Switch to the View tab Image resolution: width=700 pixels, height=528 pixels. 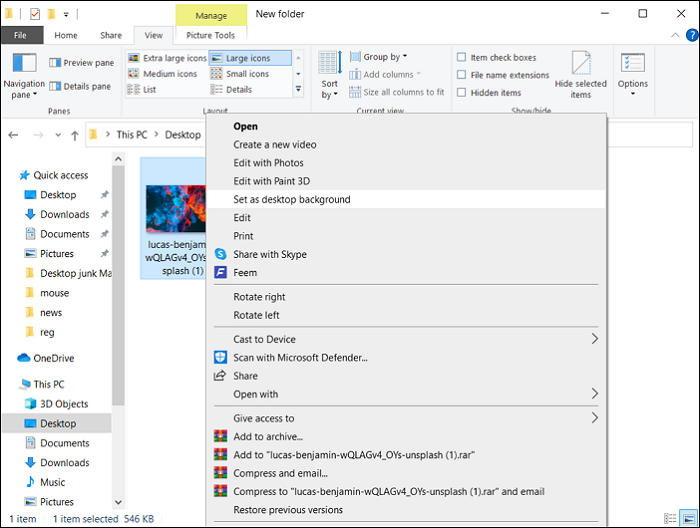pyautogui.click(x=154, y=35)
